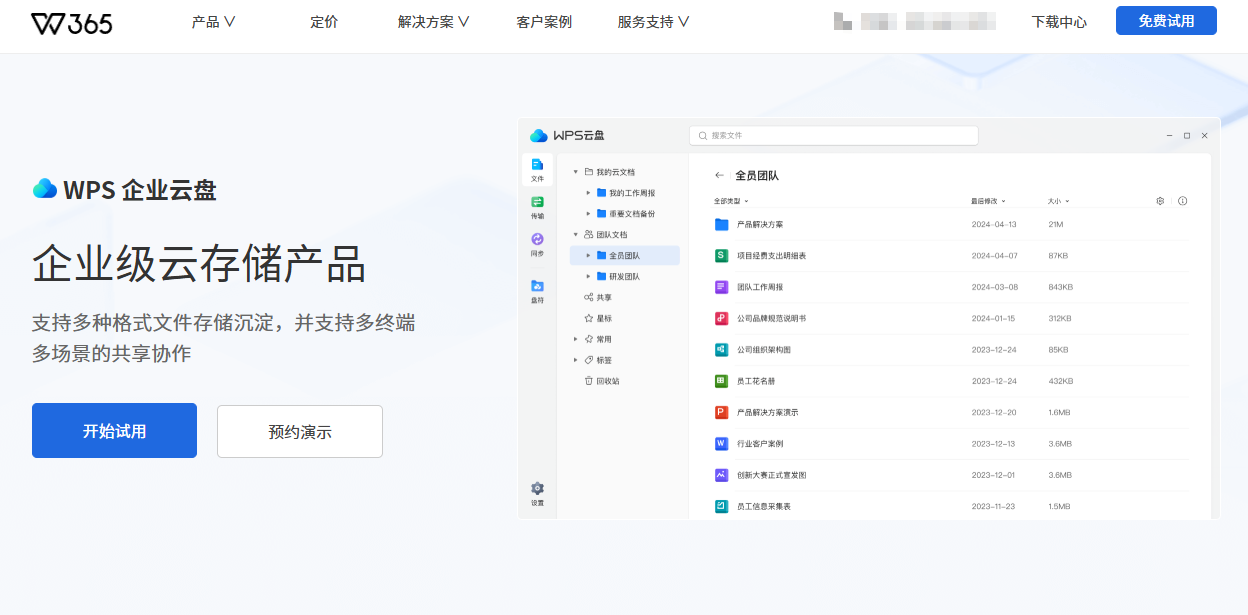
Task: Click the document icon of 团队工作周报
Action: [x=722, y=287]
